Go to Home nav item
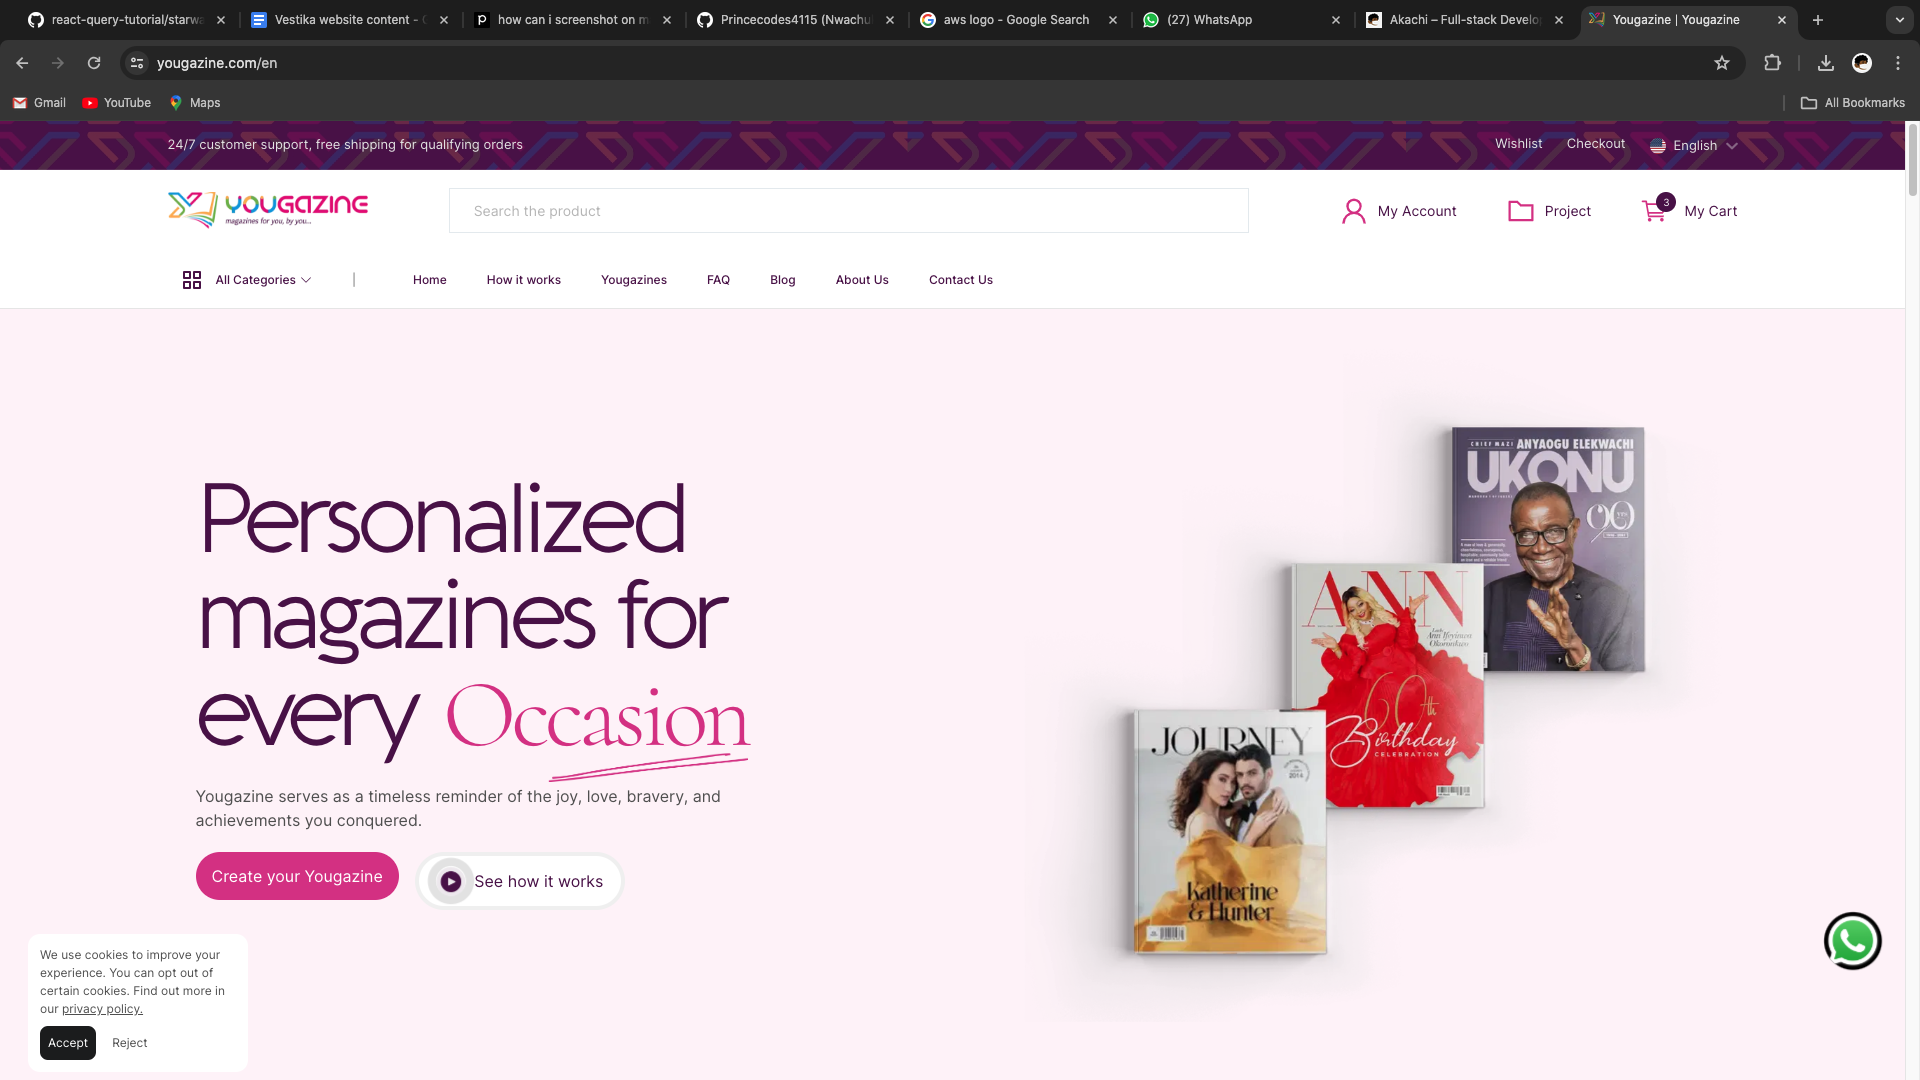Viewport: 1920px width, 1080px height. coord(430,280)
